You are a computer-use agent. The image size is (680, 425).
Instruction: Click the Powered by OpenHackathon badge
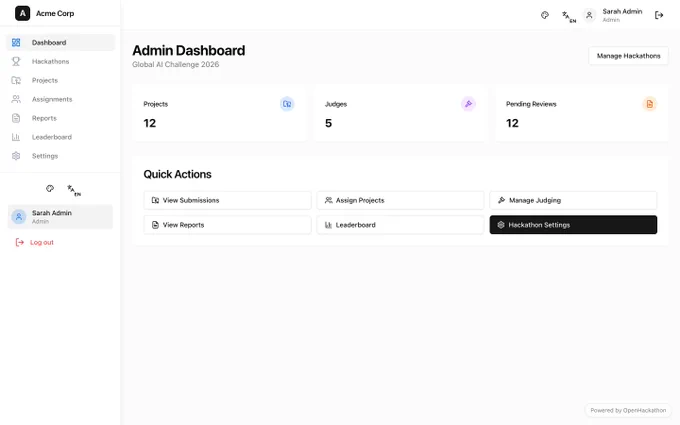coord(628,410)
